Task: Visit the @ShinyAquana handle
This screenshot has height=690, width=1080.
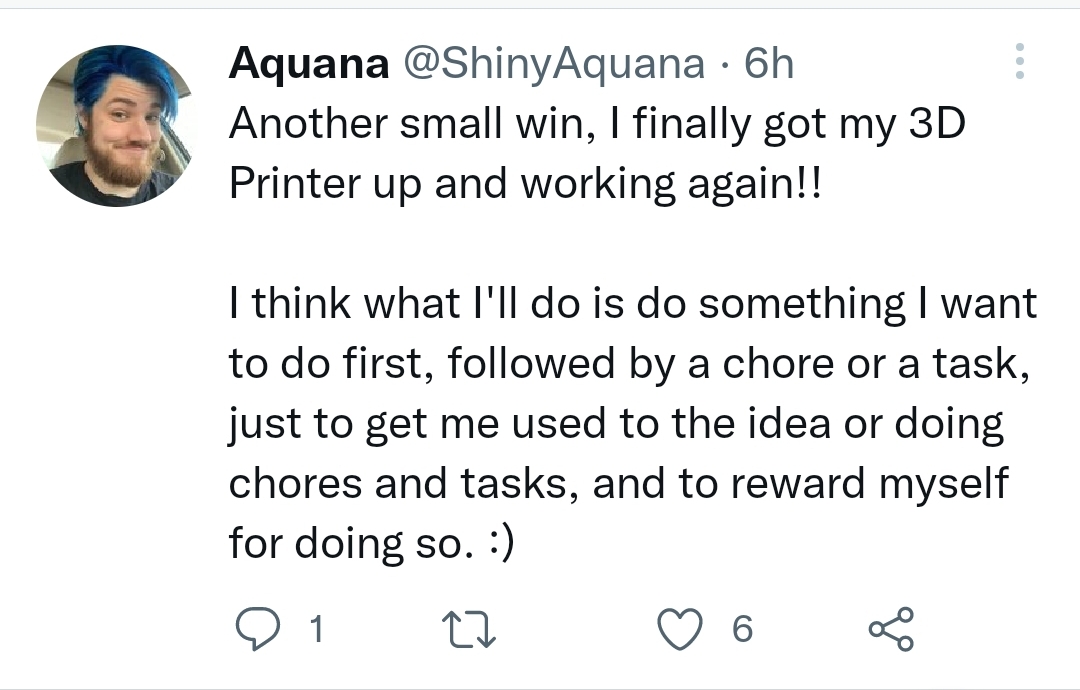Action: (554, 64)
